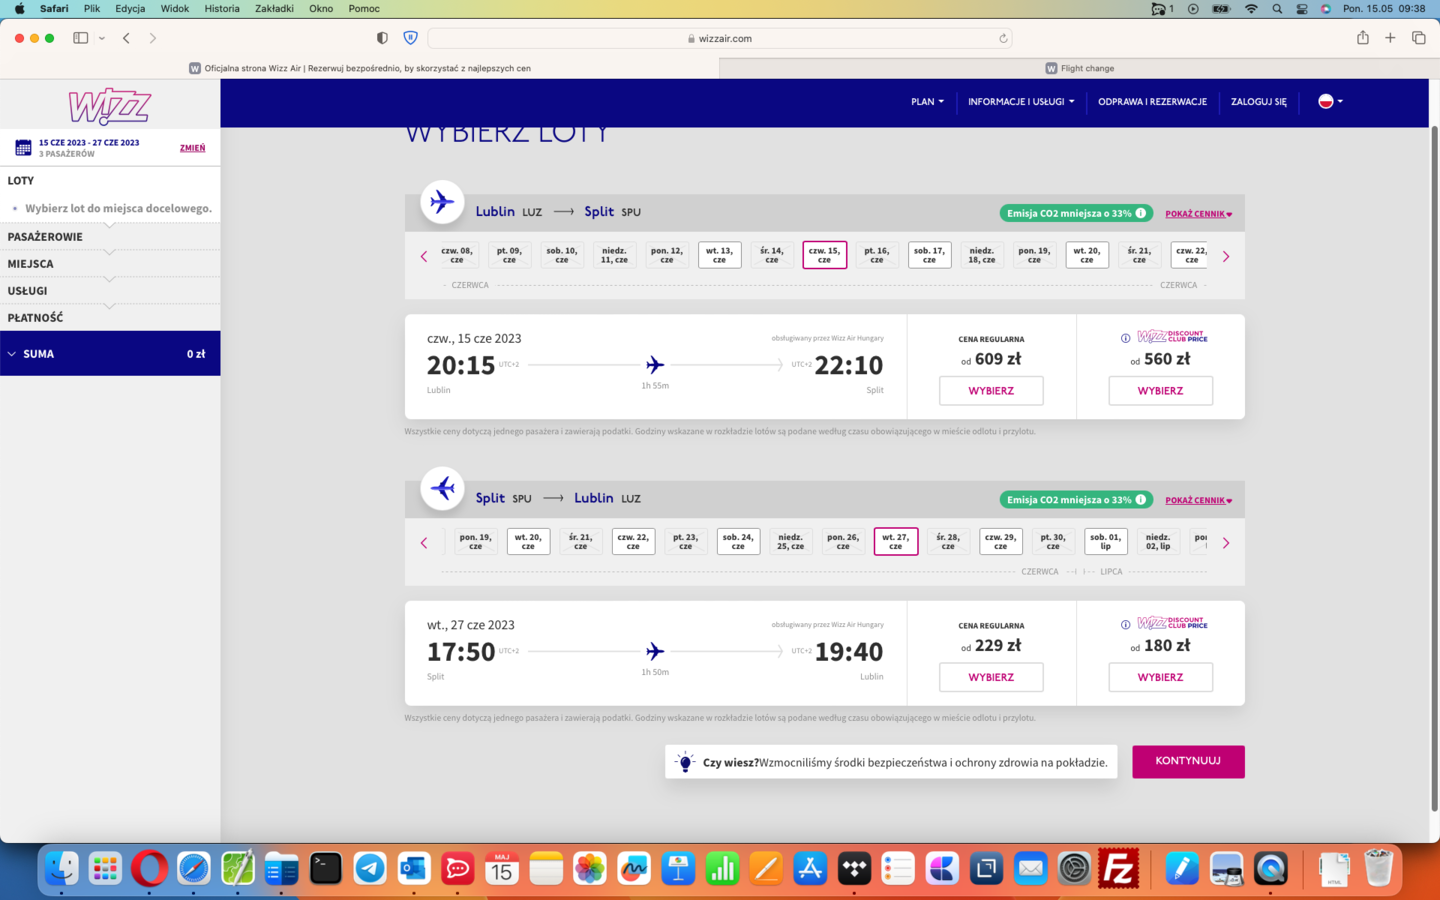
Task: Open a new Safari tab with plus icon
Action: (x=1390, y=38)
